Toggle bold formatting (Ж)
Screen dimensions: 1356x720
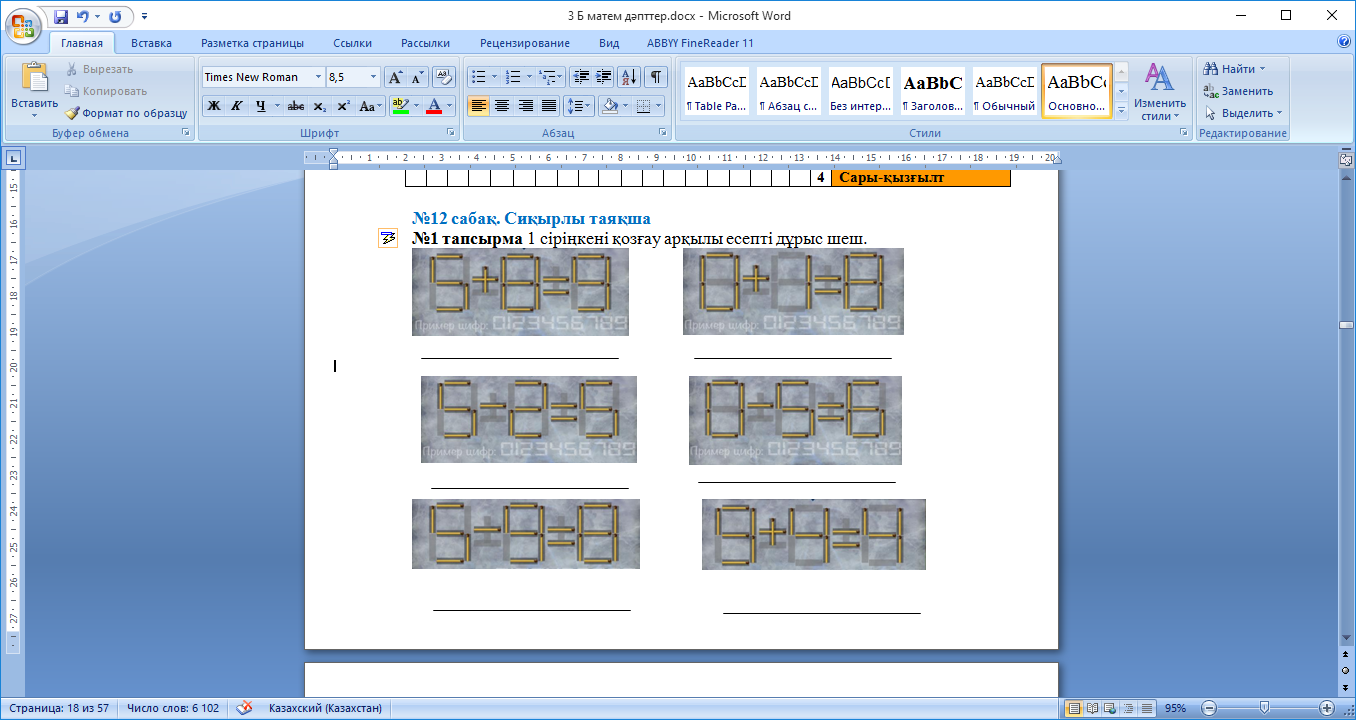click(213, 106)
